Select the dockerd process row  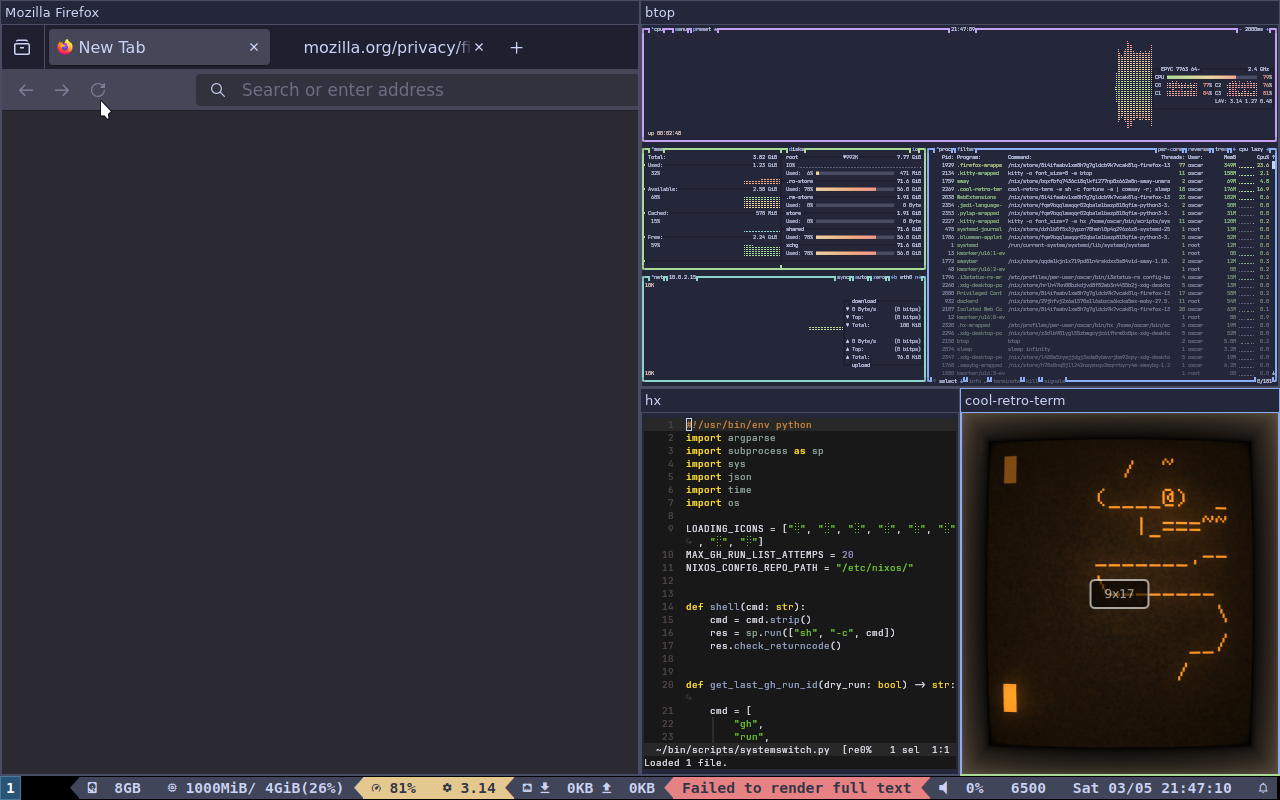pyautogui.click(x=1107, y=301)
